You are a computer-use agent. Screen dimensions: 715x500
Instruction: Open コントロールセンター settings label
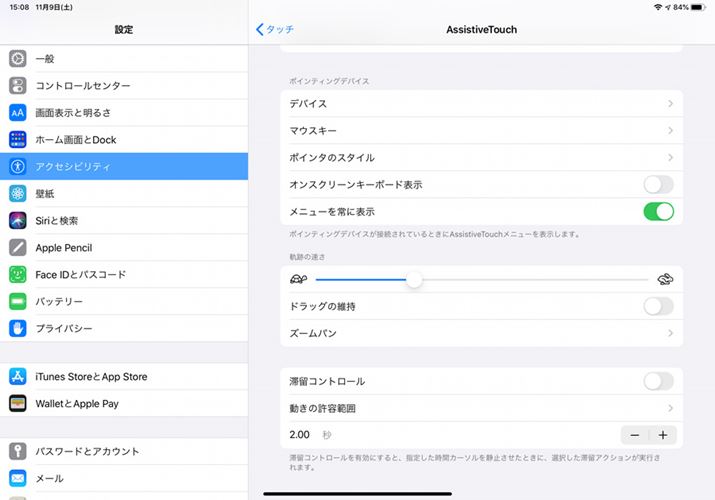[83, 86]
